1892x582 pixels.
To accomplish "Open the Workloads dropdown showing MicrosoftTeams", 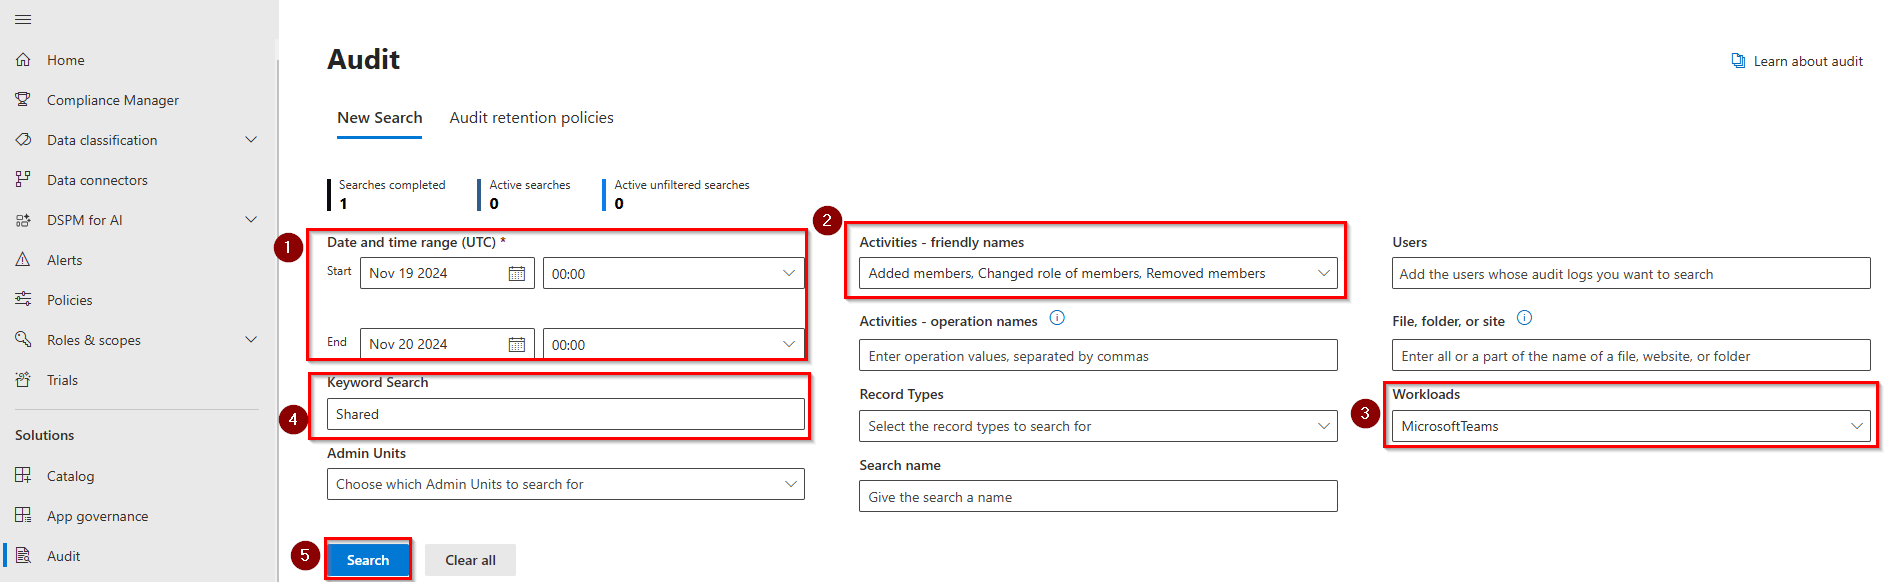I will [x=1630, y=427].
